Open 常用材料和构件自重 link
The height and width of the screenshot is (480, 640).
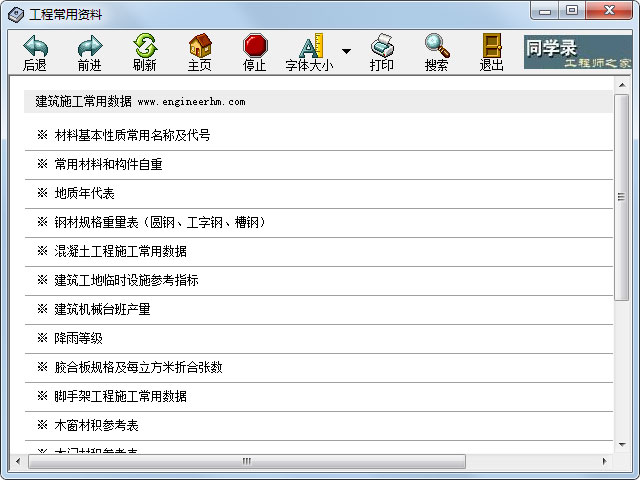(108, 164)
